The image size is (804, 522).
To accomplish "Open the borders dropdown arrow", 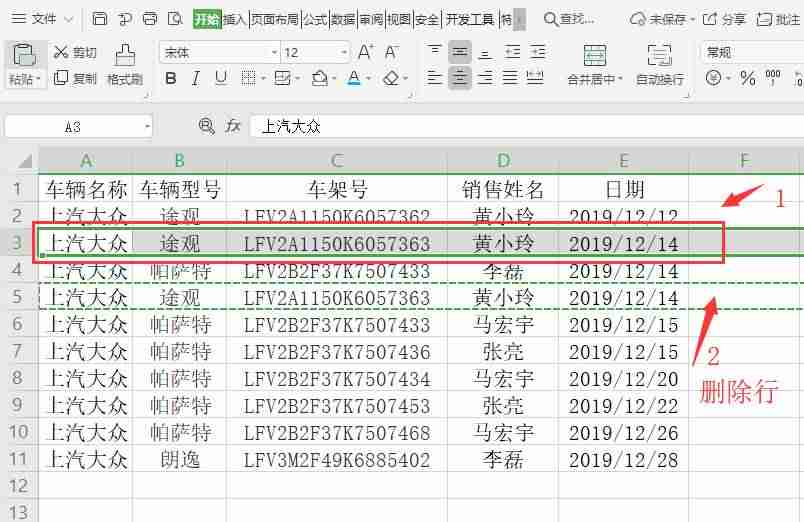I will pos(263,79).
